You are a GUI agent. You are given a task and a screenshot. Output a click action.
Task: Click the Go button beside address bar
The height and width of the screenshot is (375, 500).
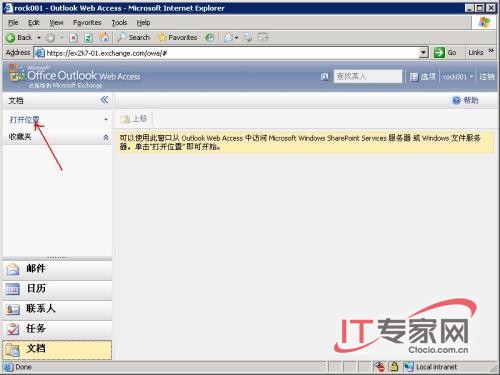445,53
